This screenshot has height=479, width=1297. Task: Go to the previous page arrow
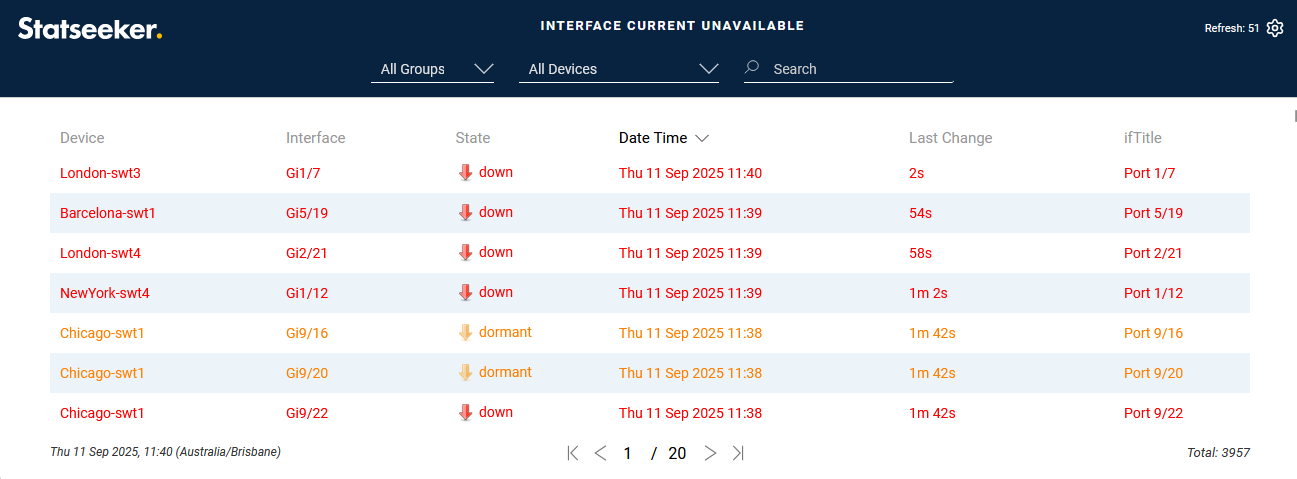600,453
